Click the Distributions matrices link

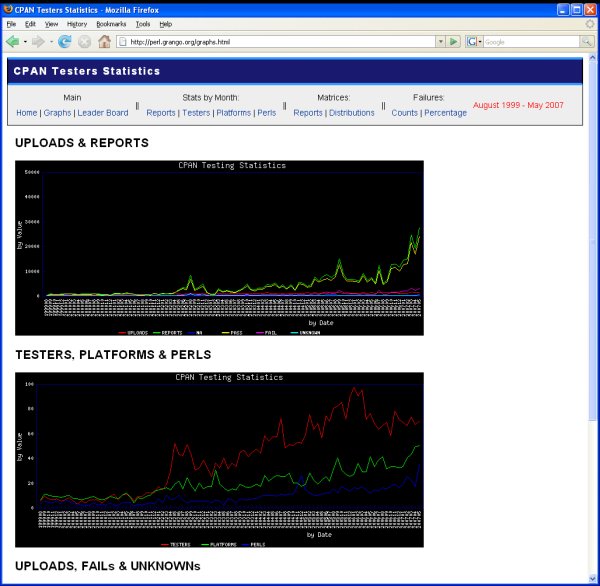click(x=351, y=113)
